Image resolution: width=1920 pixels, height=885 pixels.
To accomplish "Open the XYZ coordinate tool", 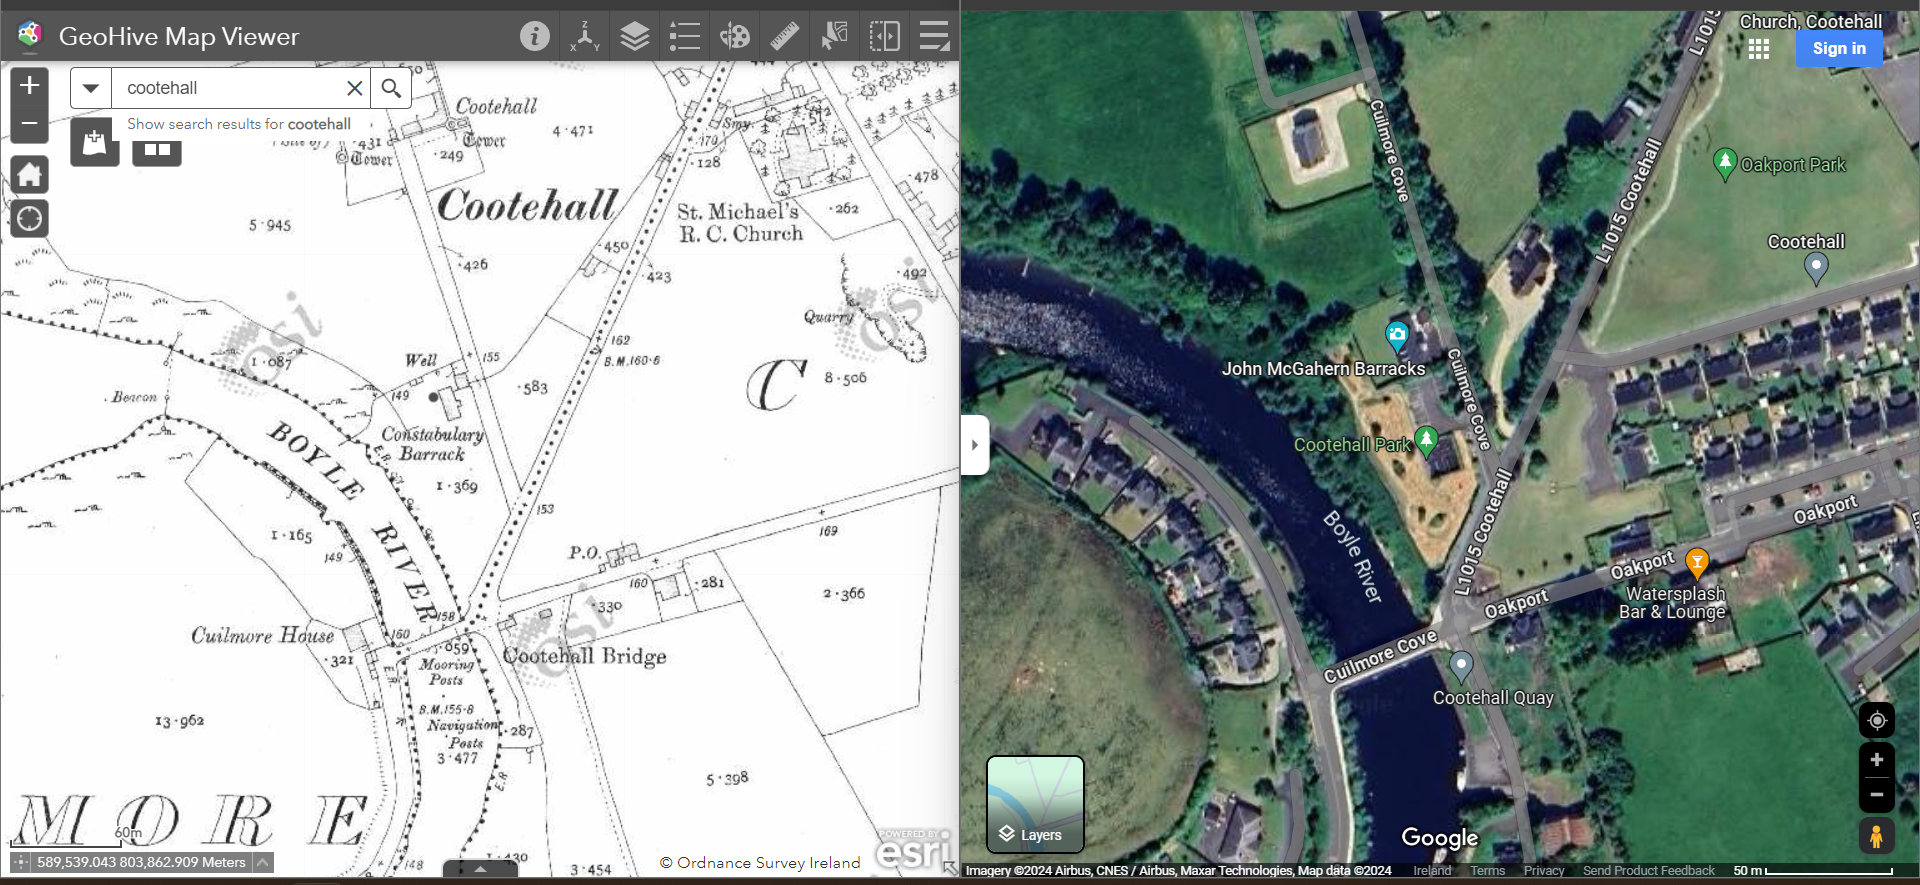I will pyautogui.click(x=585, y=36).
